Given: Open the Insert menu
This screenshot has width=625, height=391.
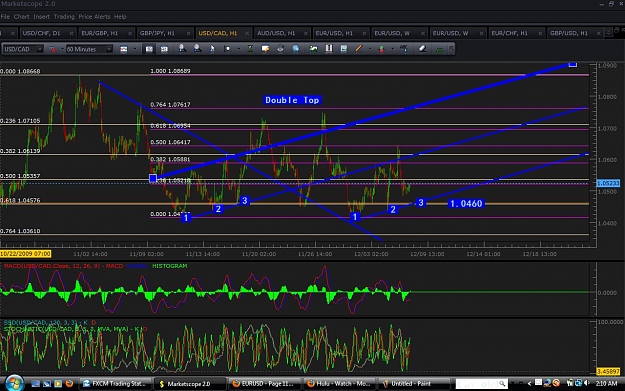Looking at the screenshot, I should pos(41,17).
